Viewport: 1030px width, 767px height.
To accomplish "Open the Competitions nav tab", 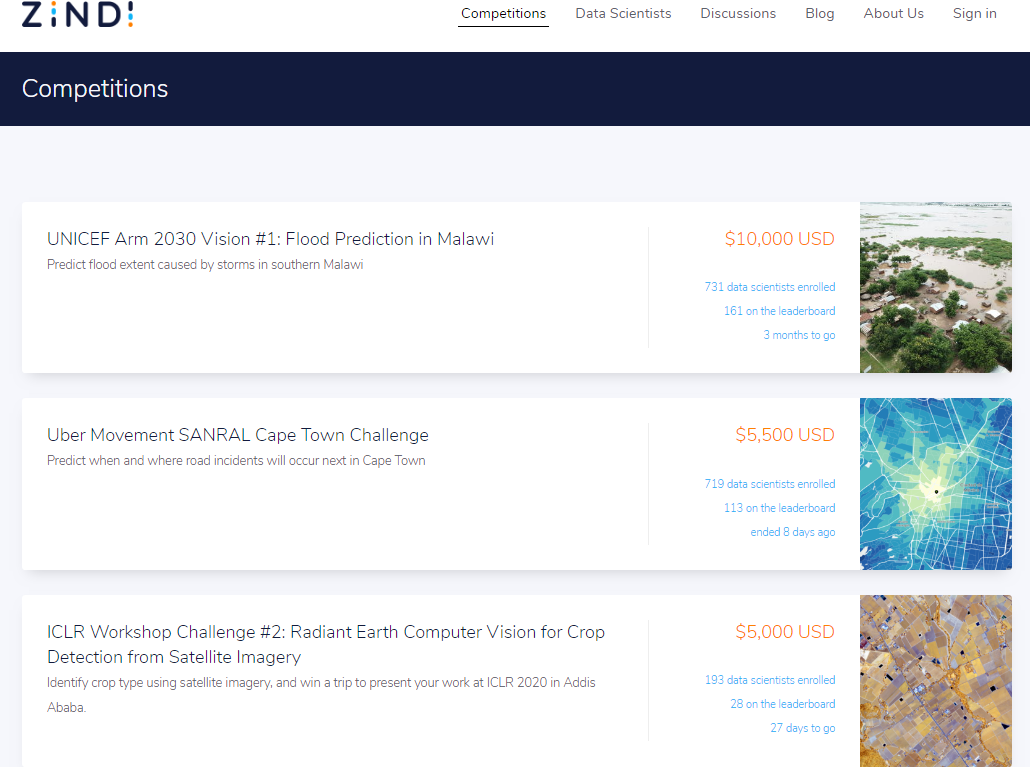I will click(503, 14).
